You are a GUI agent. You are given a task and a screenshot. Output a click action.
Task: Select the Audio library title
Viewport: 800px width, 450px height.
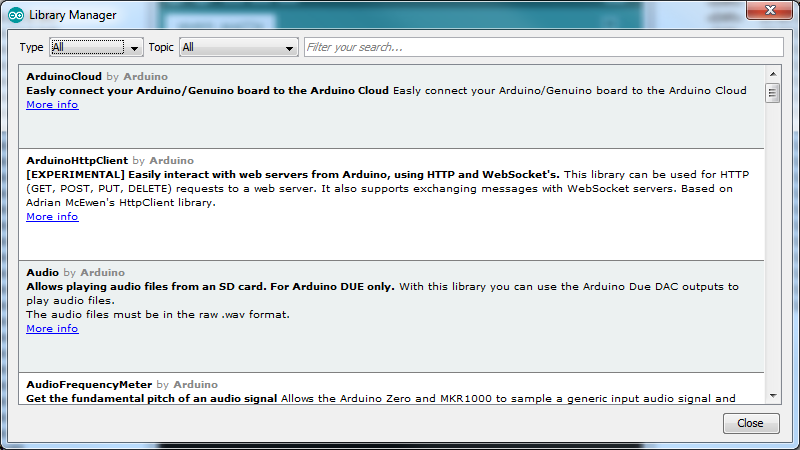42,272
